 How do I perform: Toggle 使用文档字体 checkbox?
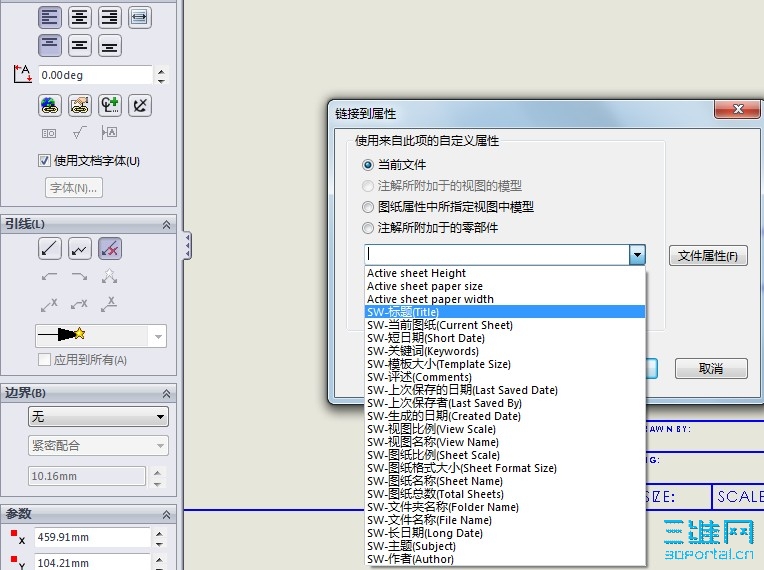pyautogui.click(x=44, y=160)
